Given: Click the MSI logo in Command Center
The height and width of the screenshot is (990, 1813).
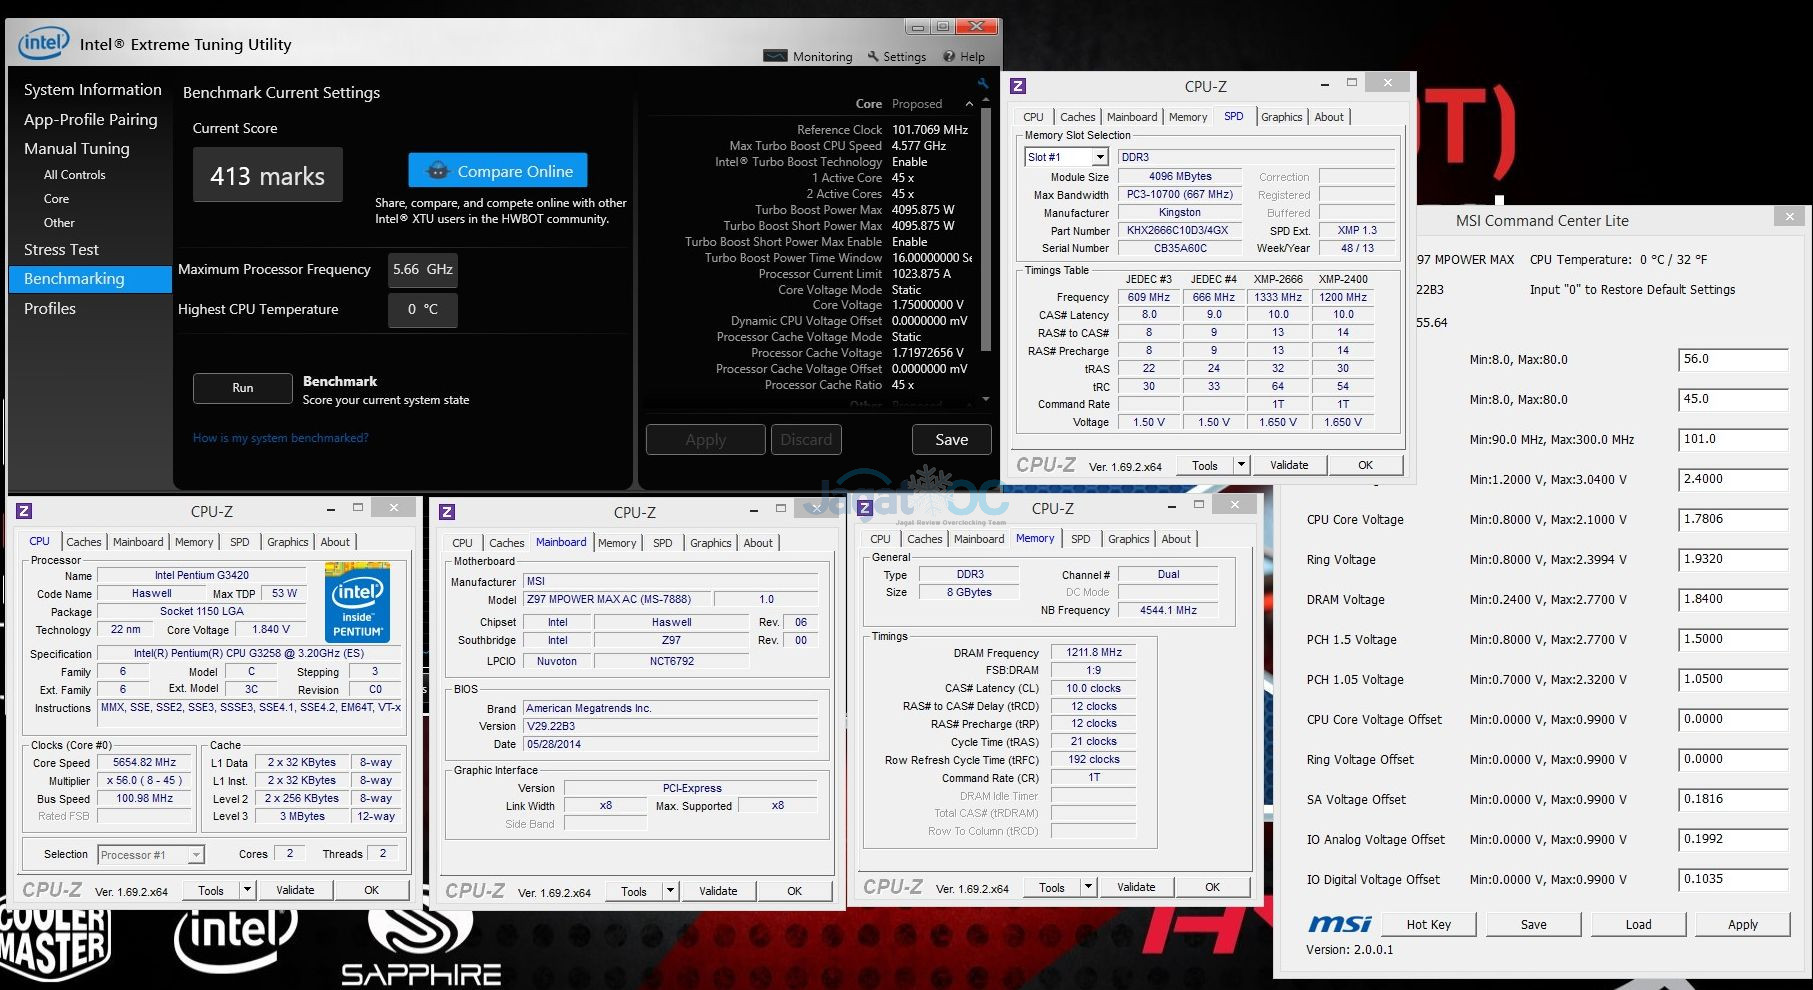Looking at the screenshot, I should pos(1340,924).
